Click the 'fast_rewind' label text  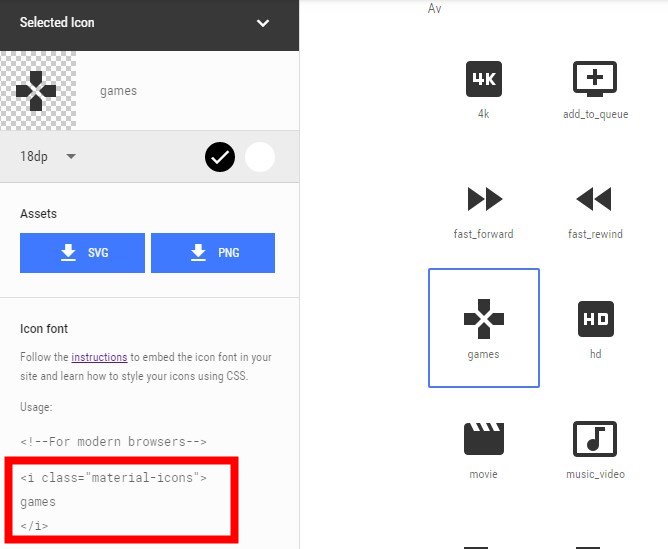[x=596, y=234]
